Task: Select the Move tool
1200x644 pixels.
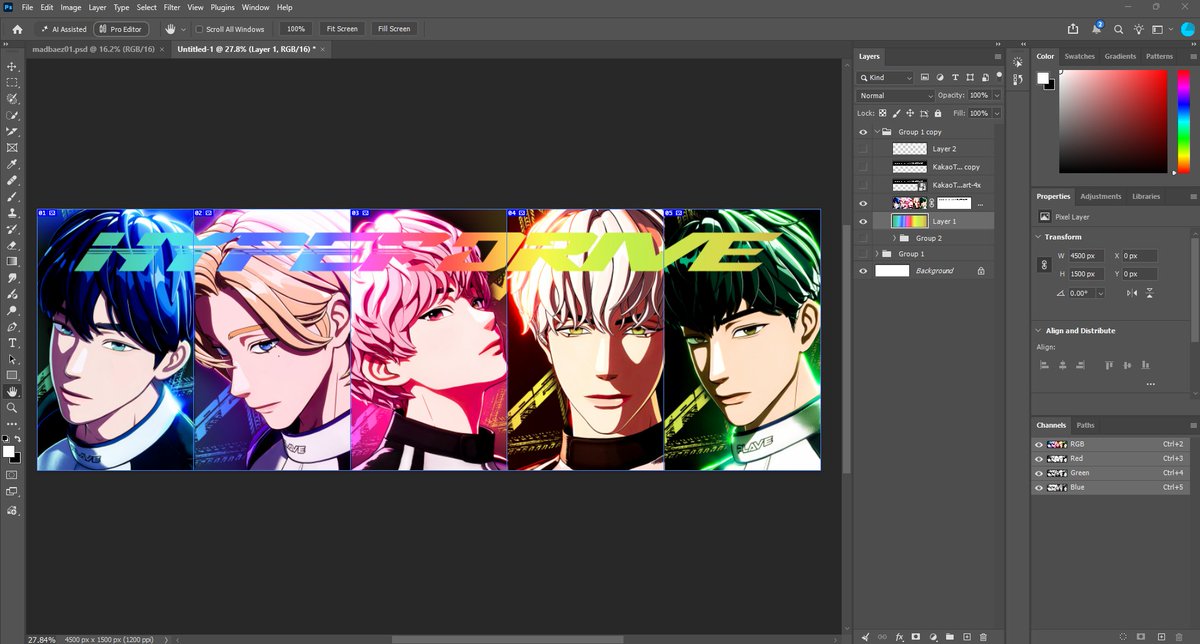Action: click(x=12, y=66)
